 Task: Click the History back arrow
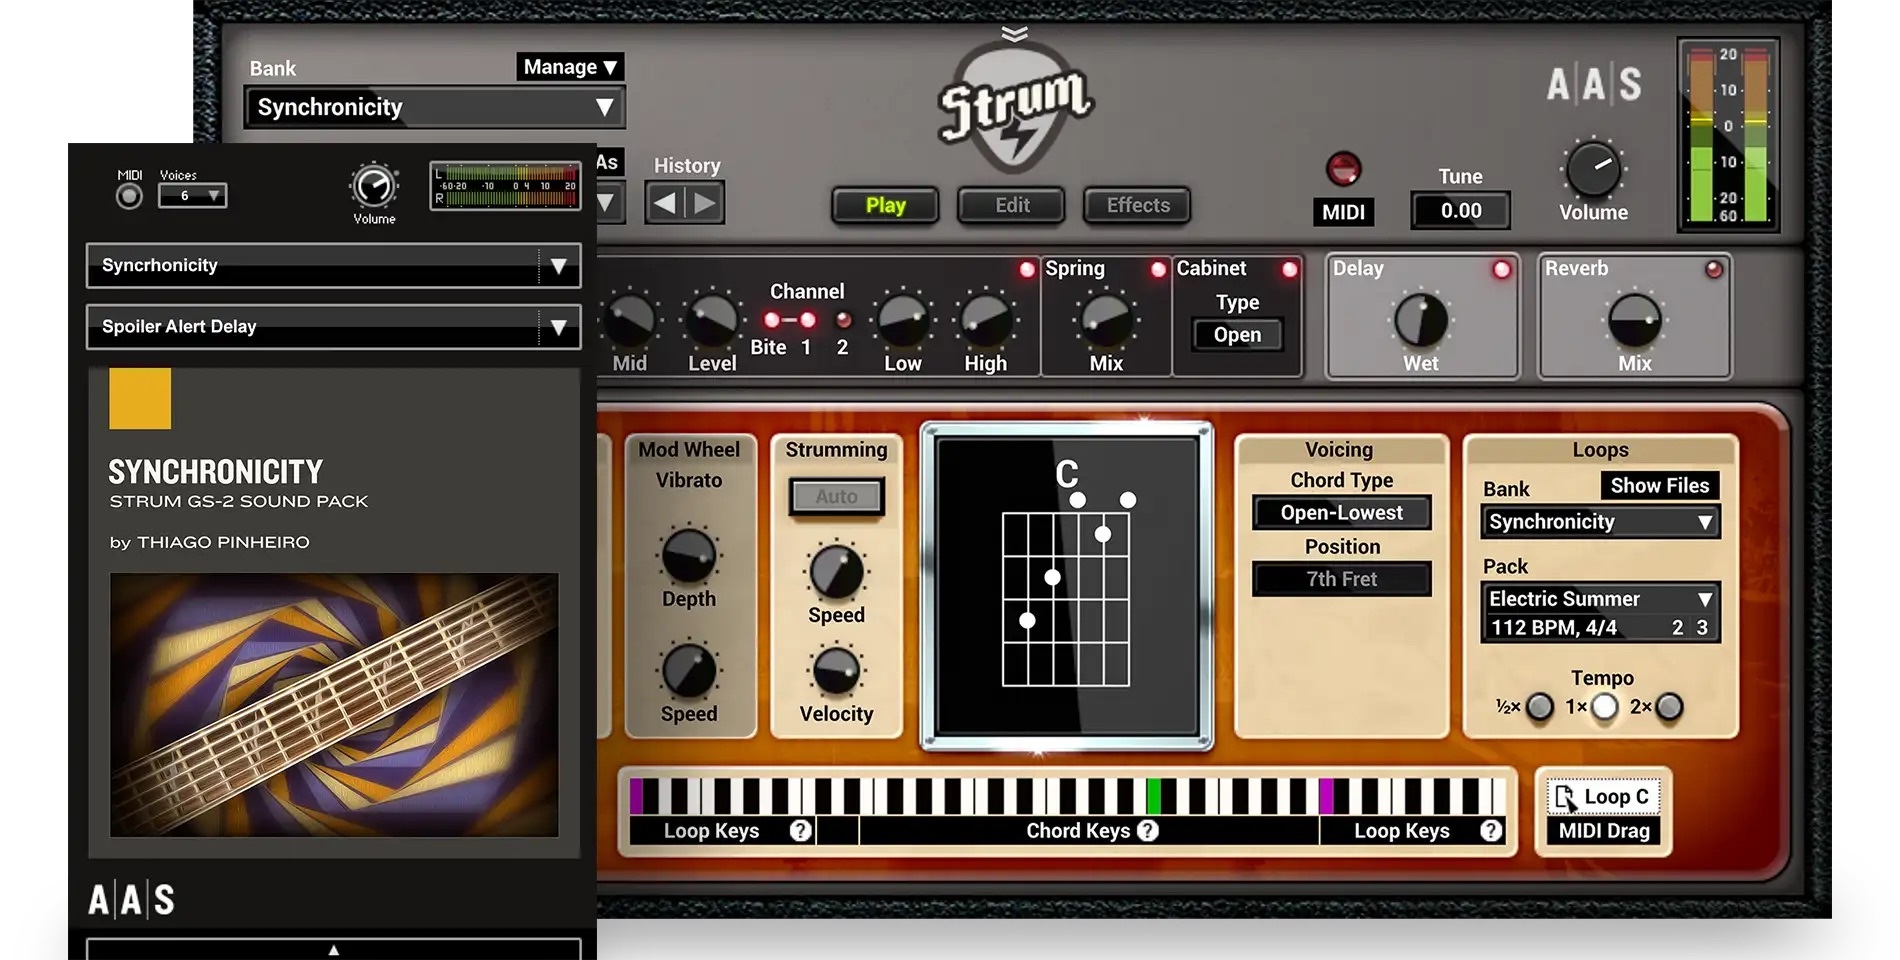pos(664,204)
